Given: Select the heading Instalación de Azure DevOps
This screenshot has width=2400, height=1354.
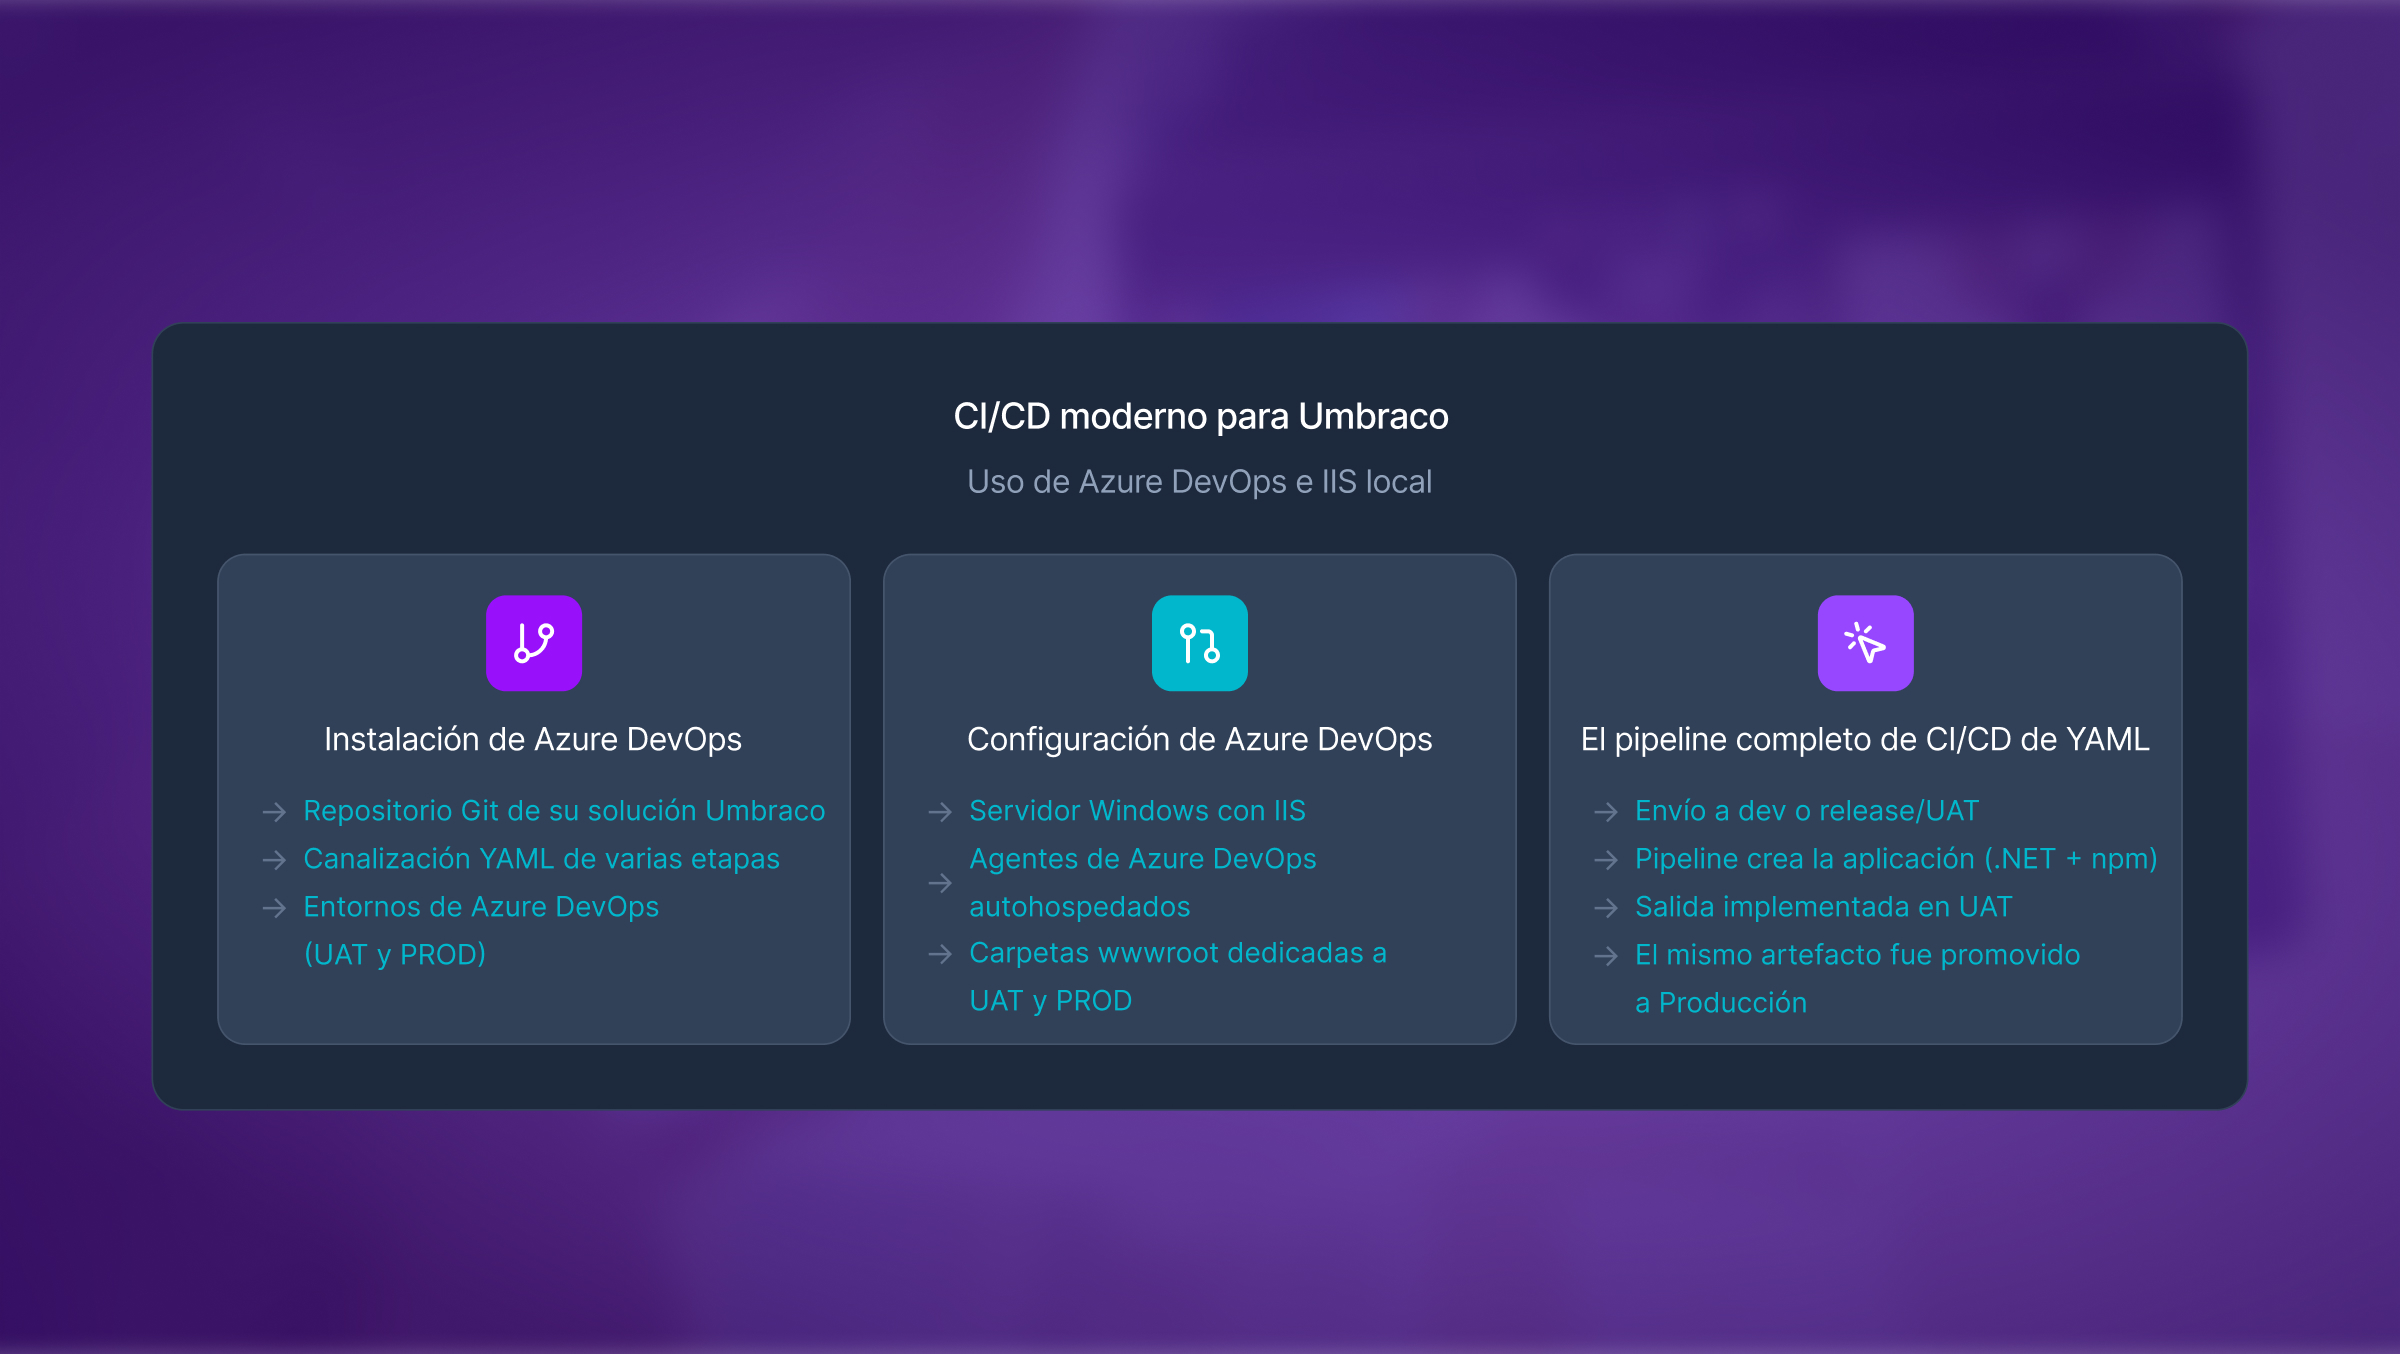Looking at the screenshot, I should [533, 739].
